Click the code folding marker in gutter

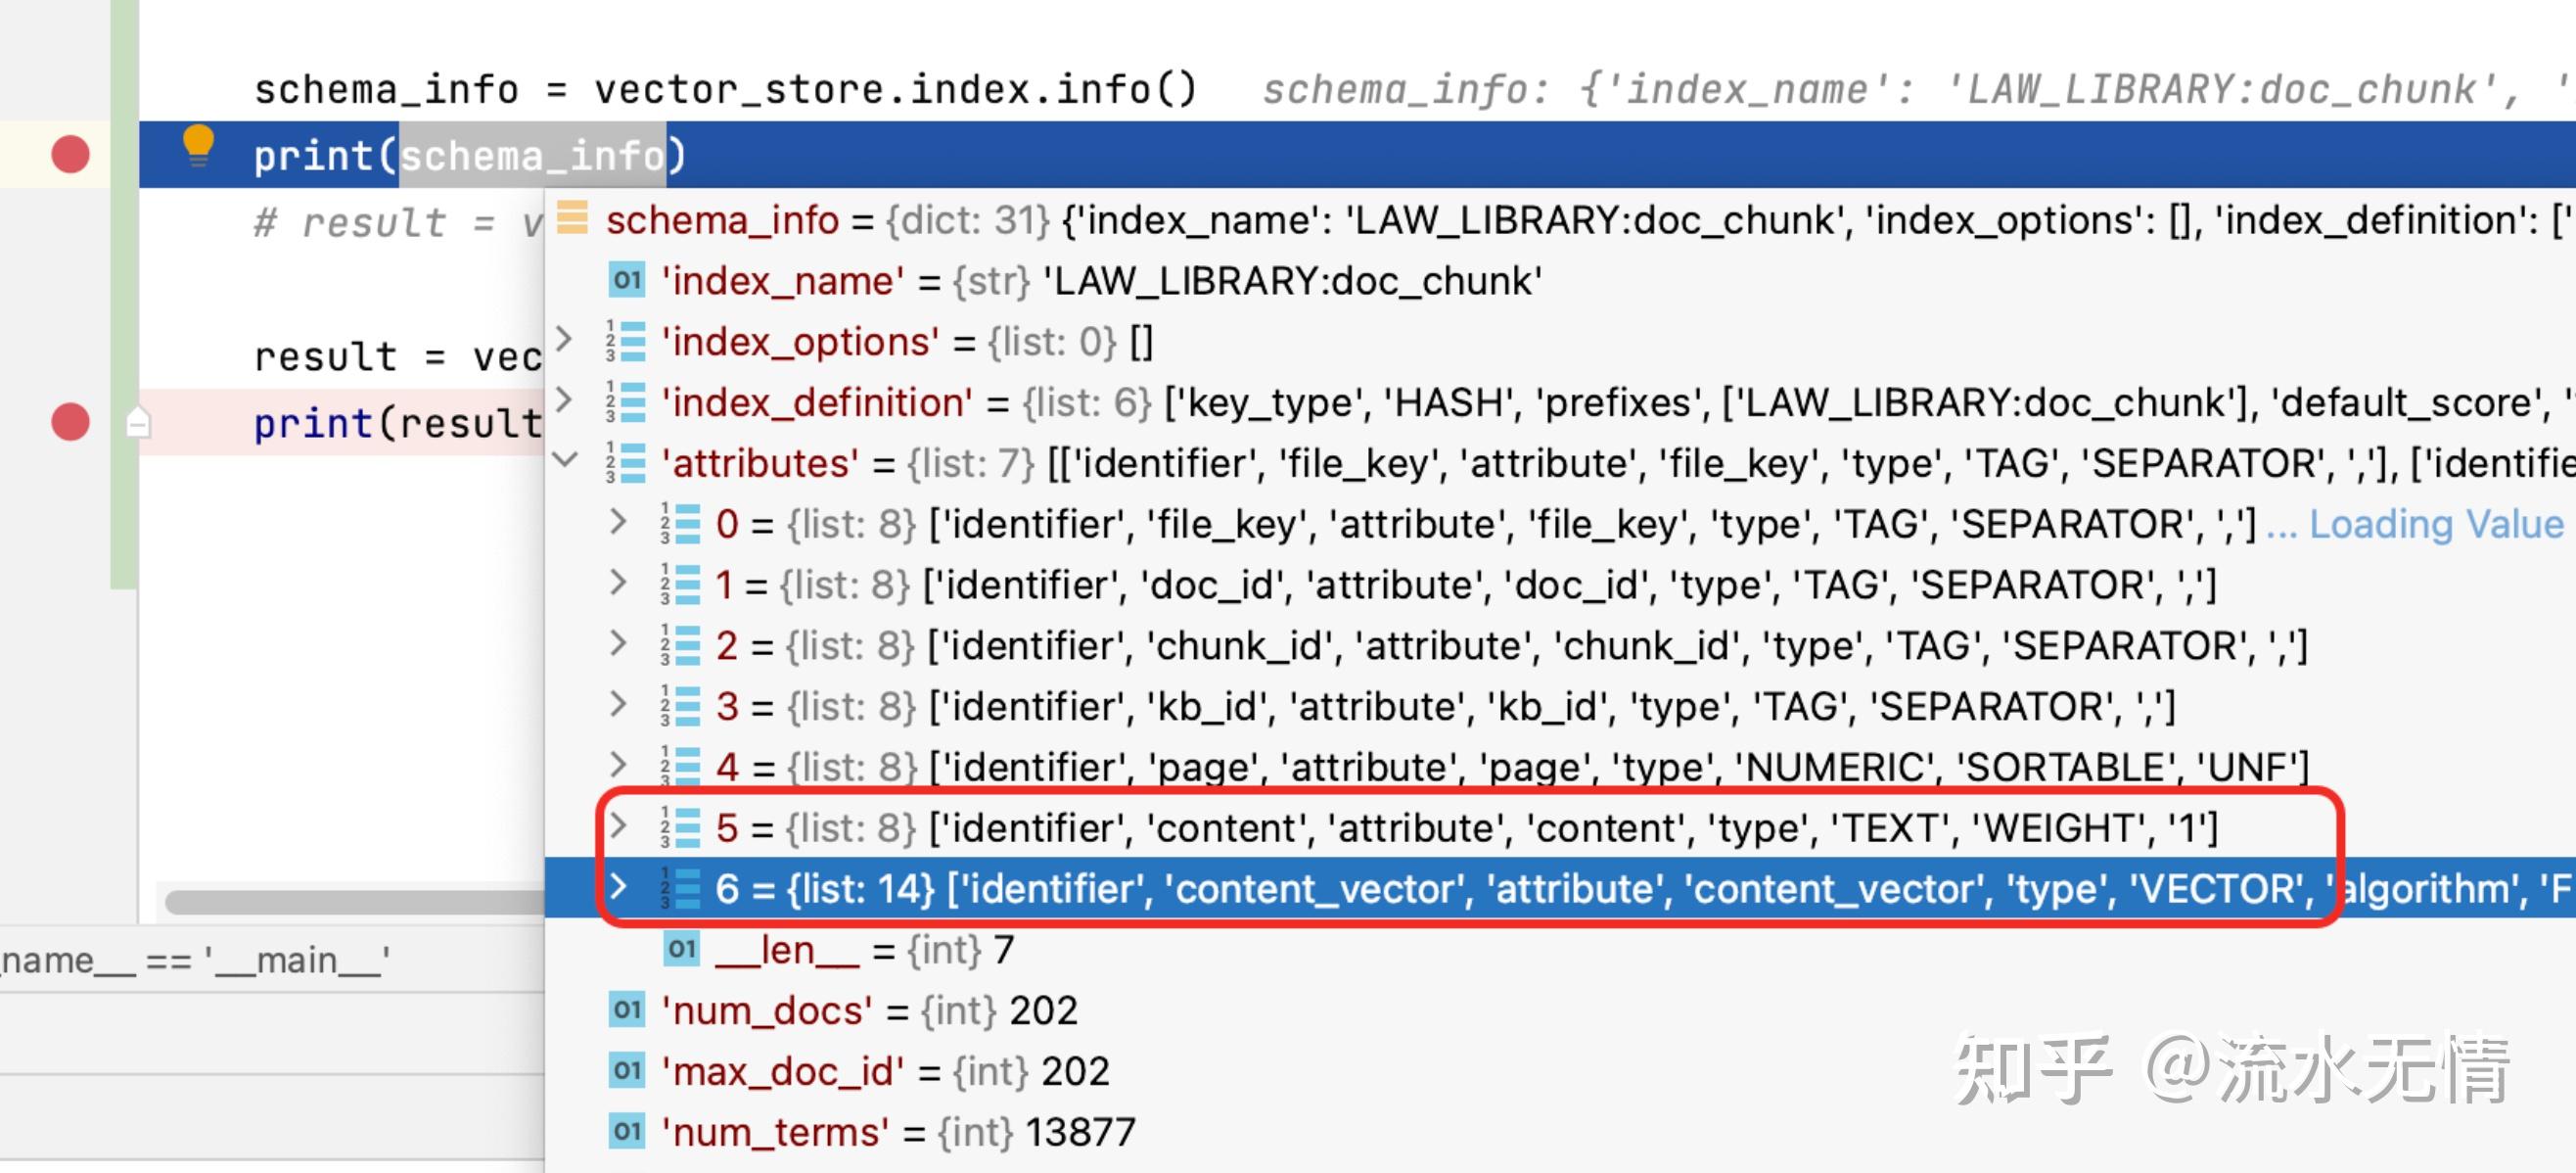138,422
